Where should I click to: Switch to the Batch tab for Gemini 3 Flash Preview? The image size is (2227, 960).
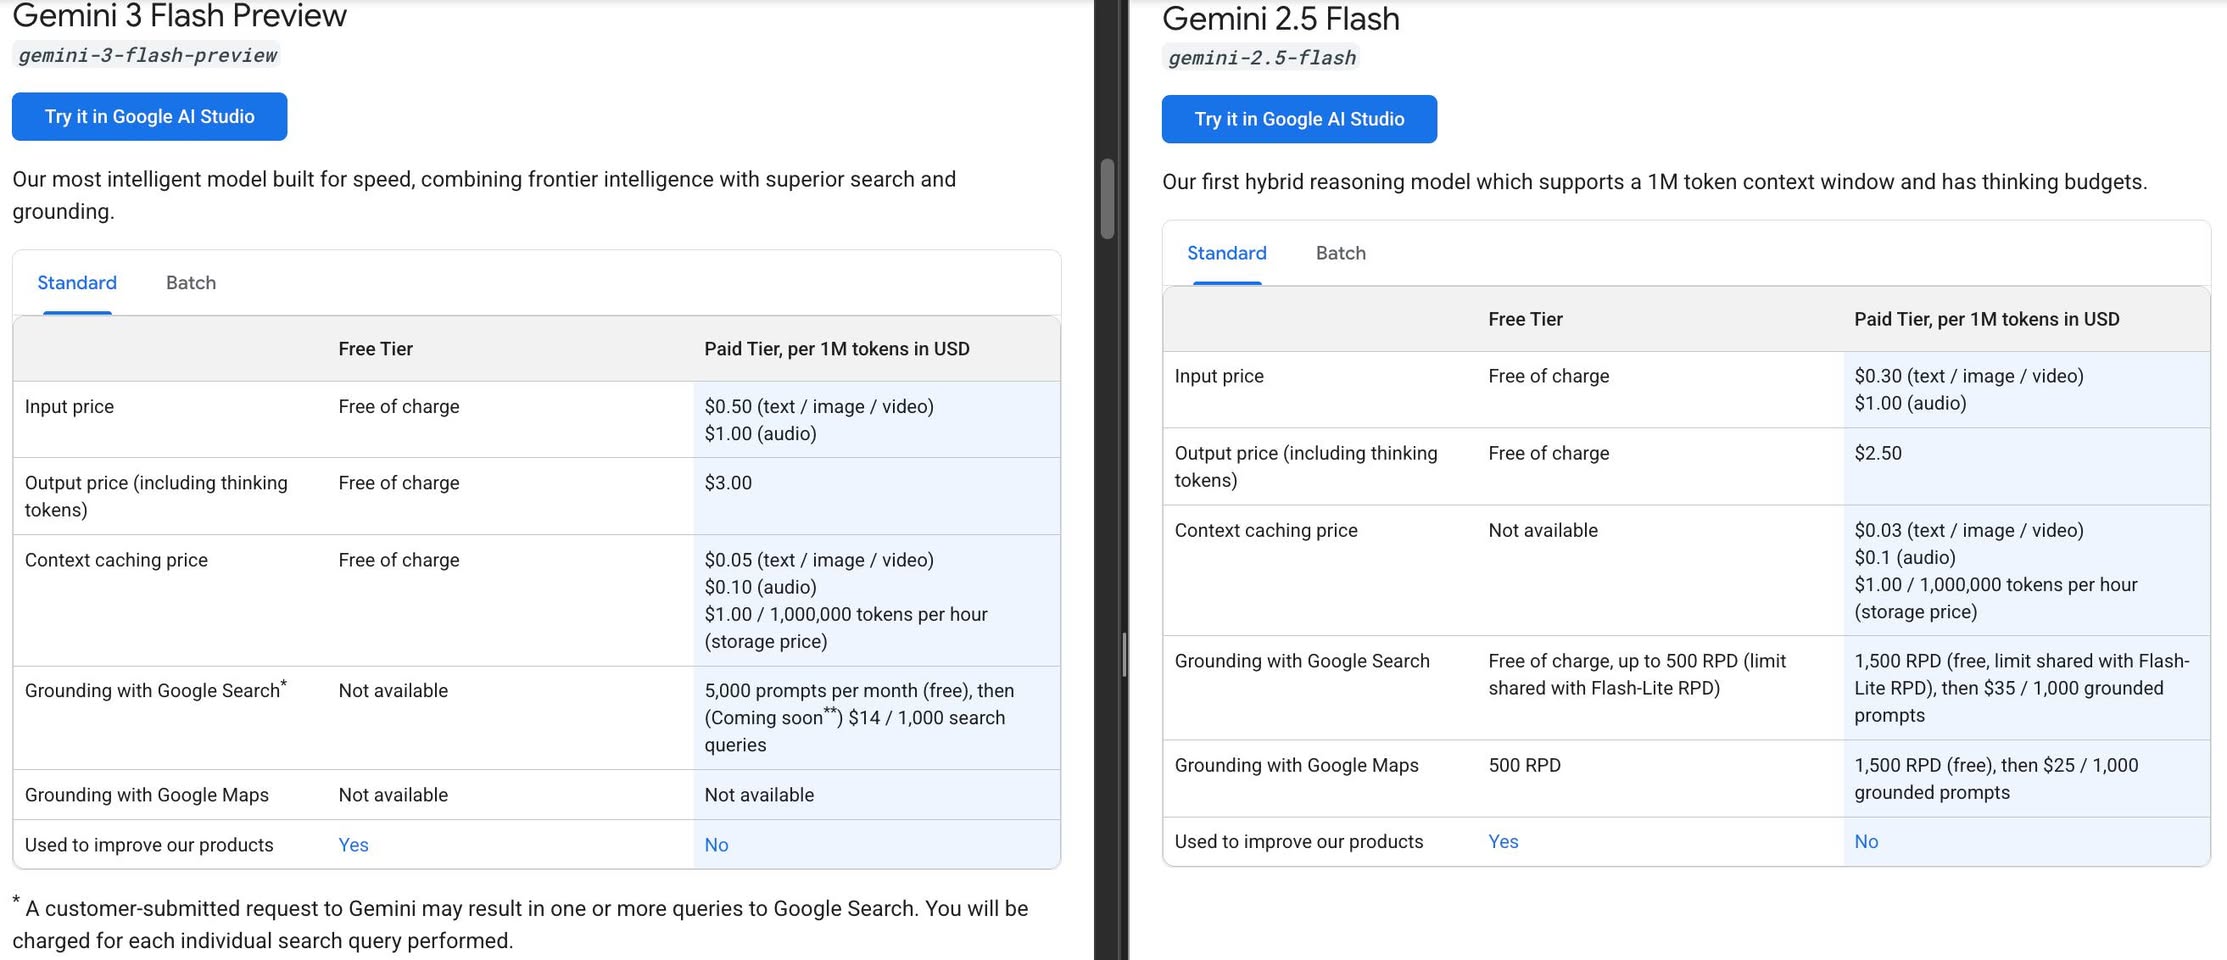click(x=190, y=283)
